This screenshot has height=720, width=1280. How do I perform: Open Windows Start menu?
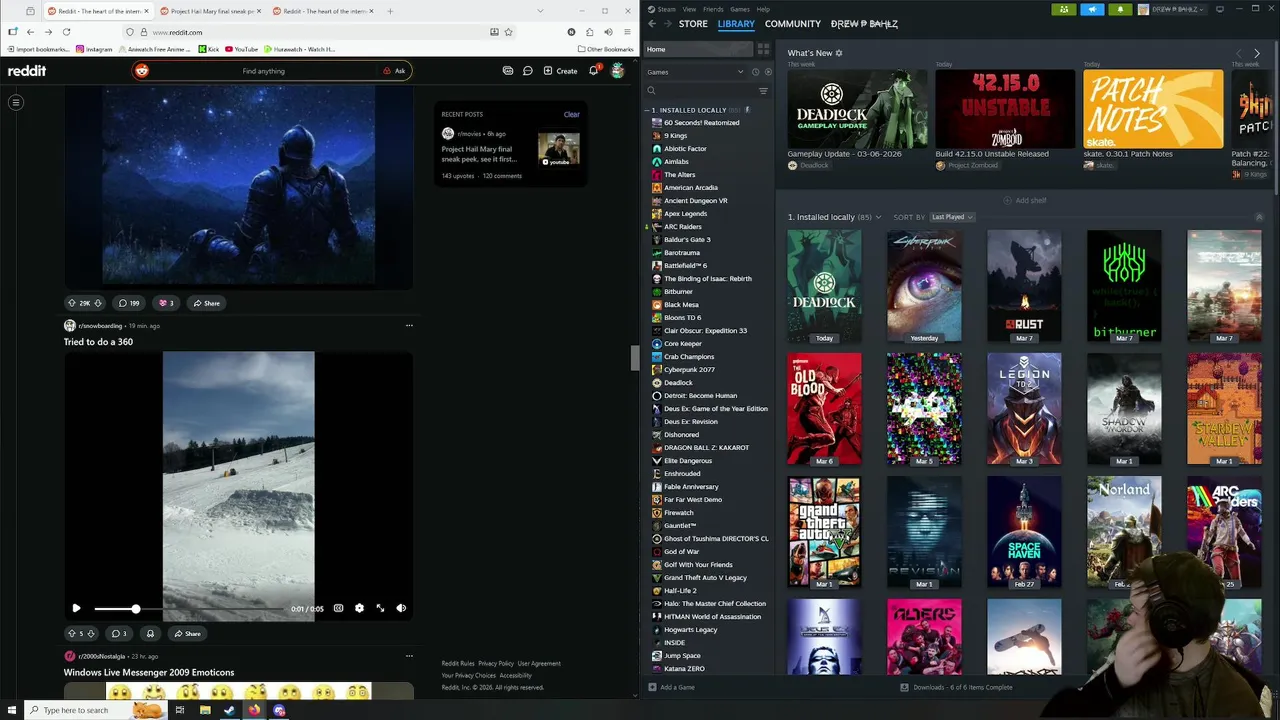11,710
